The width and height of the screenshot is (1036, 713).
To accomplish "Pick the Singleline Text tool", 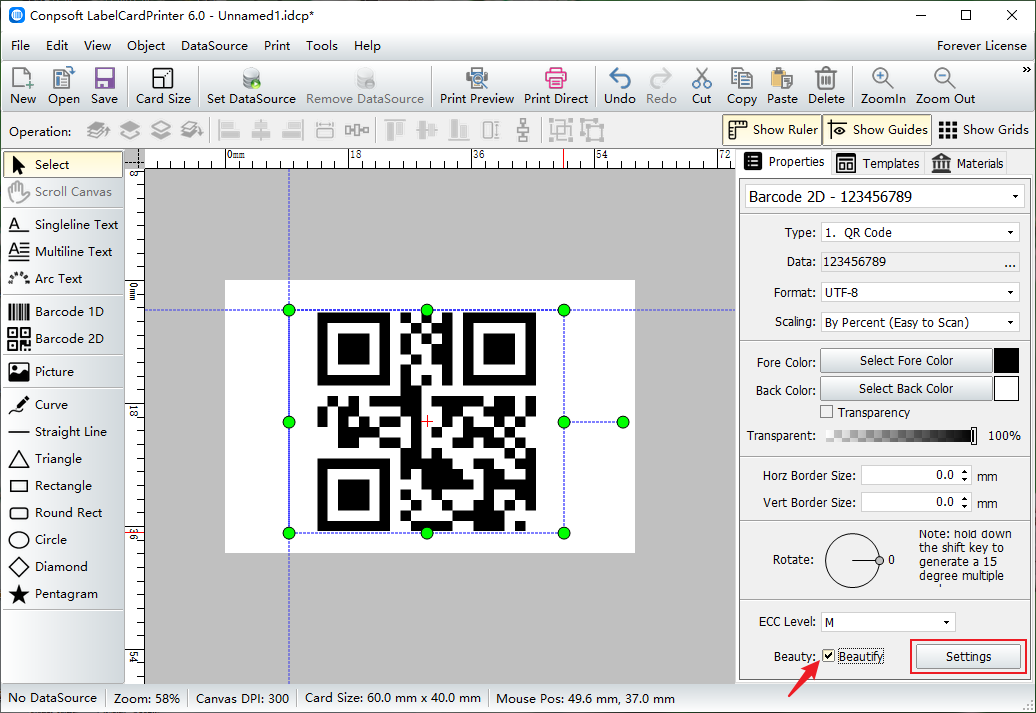I will (63, 225).
